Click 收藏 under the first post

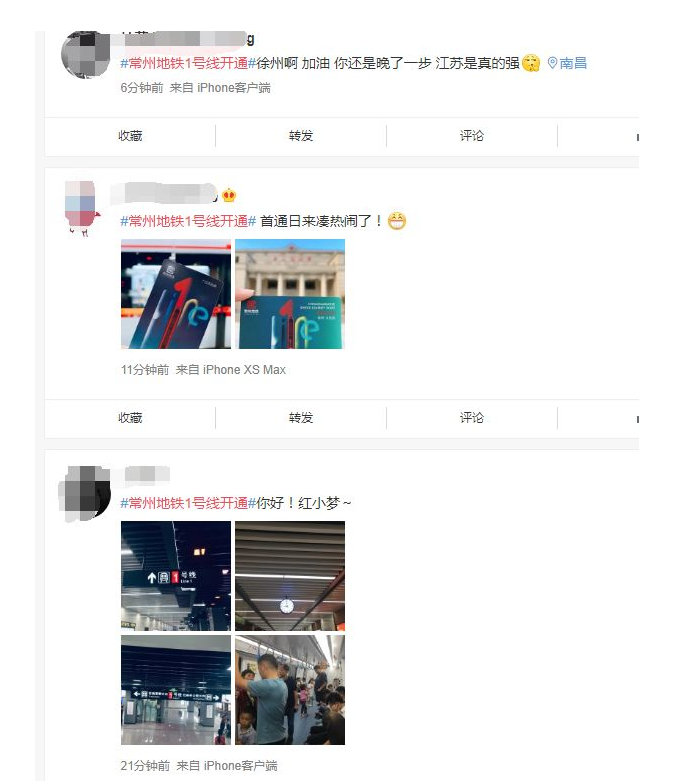[130, 136]
